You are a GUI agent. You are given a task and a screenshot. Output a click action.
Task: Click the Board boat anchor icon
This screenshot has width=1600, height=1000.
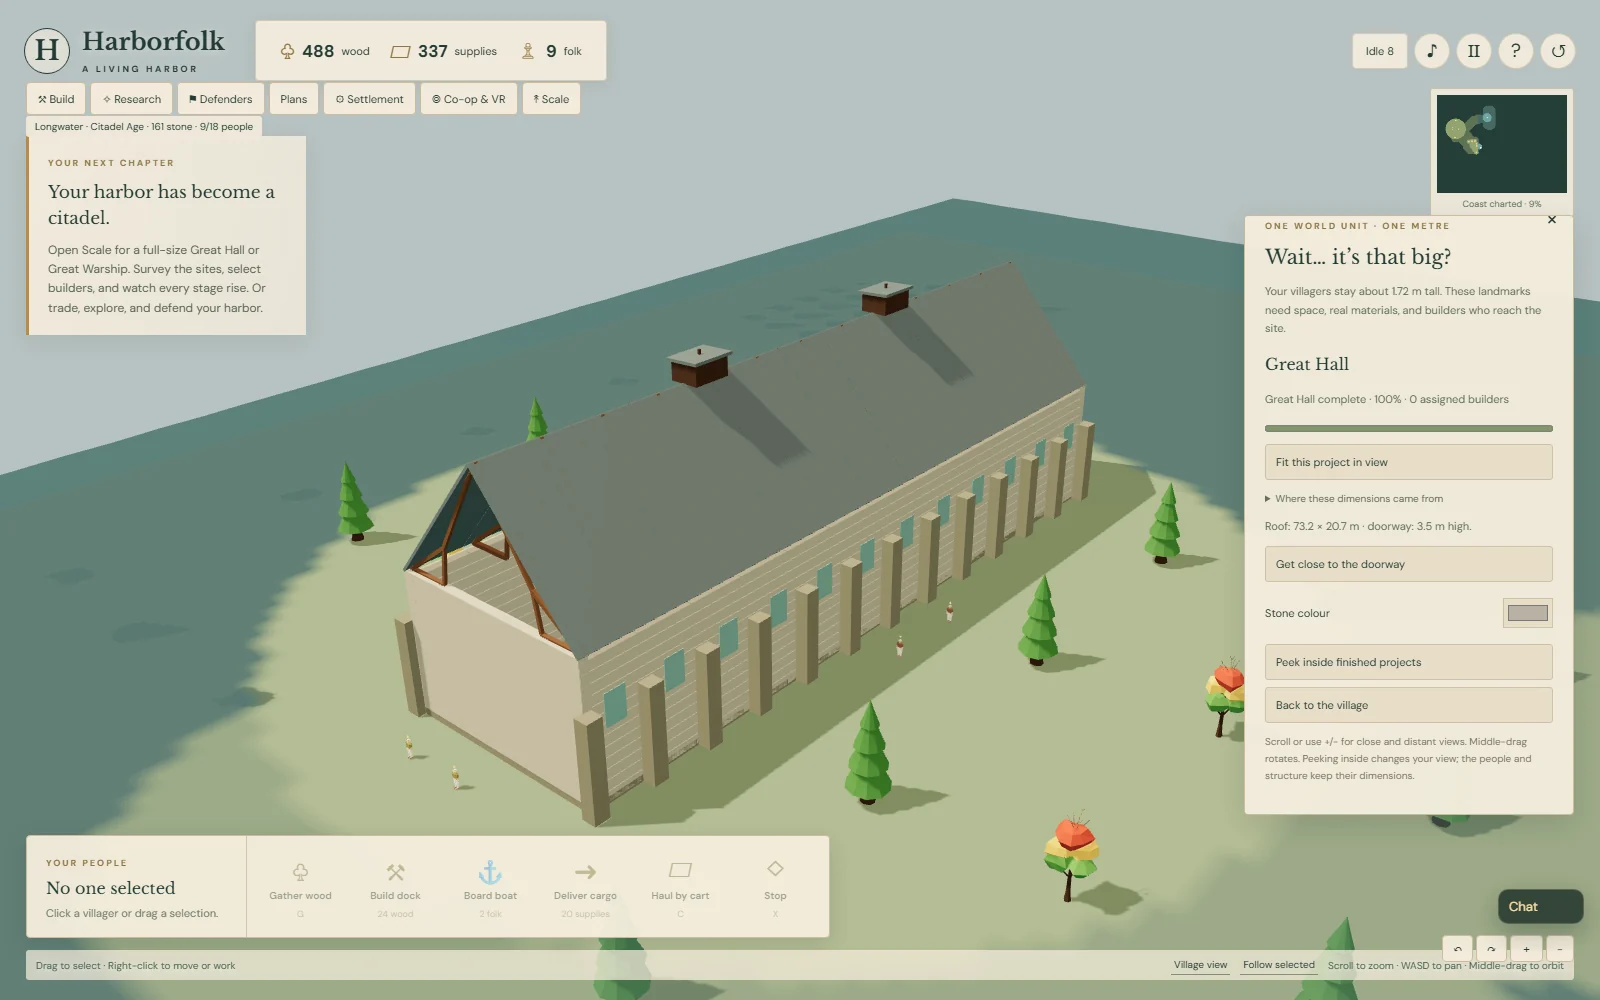(490, 872)
